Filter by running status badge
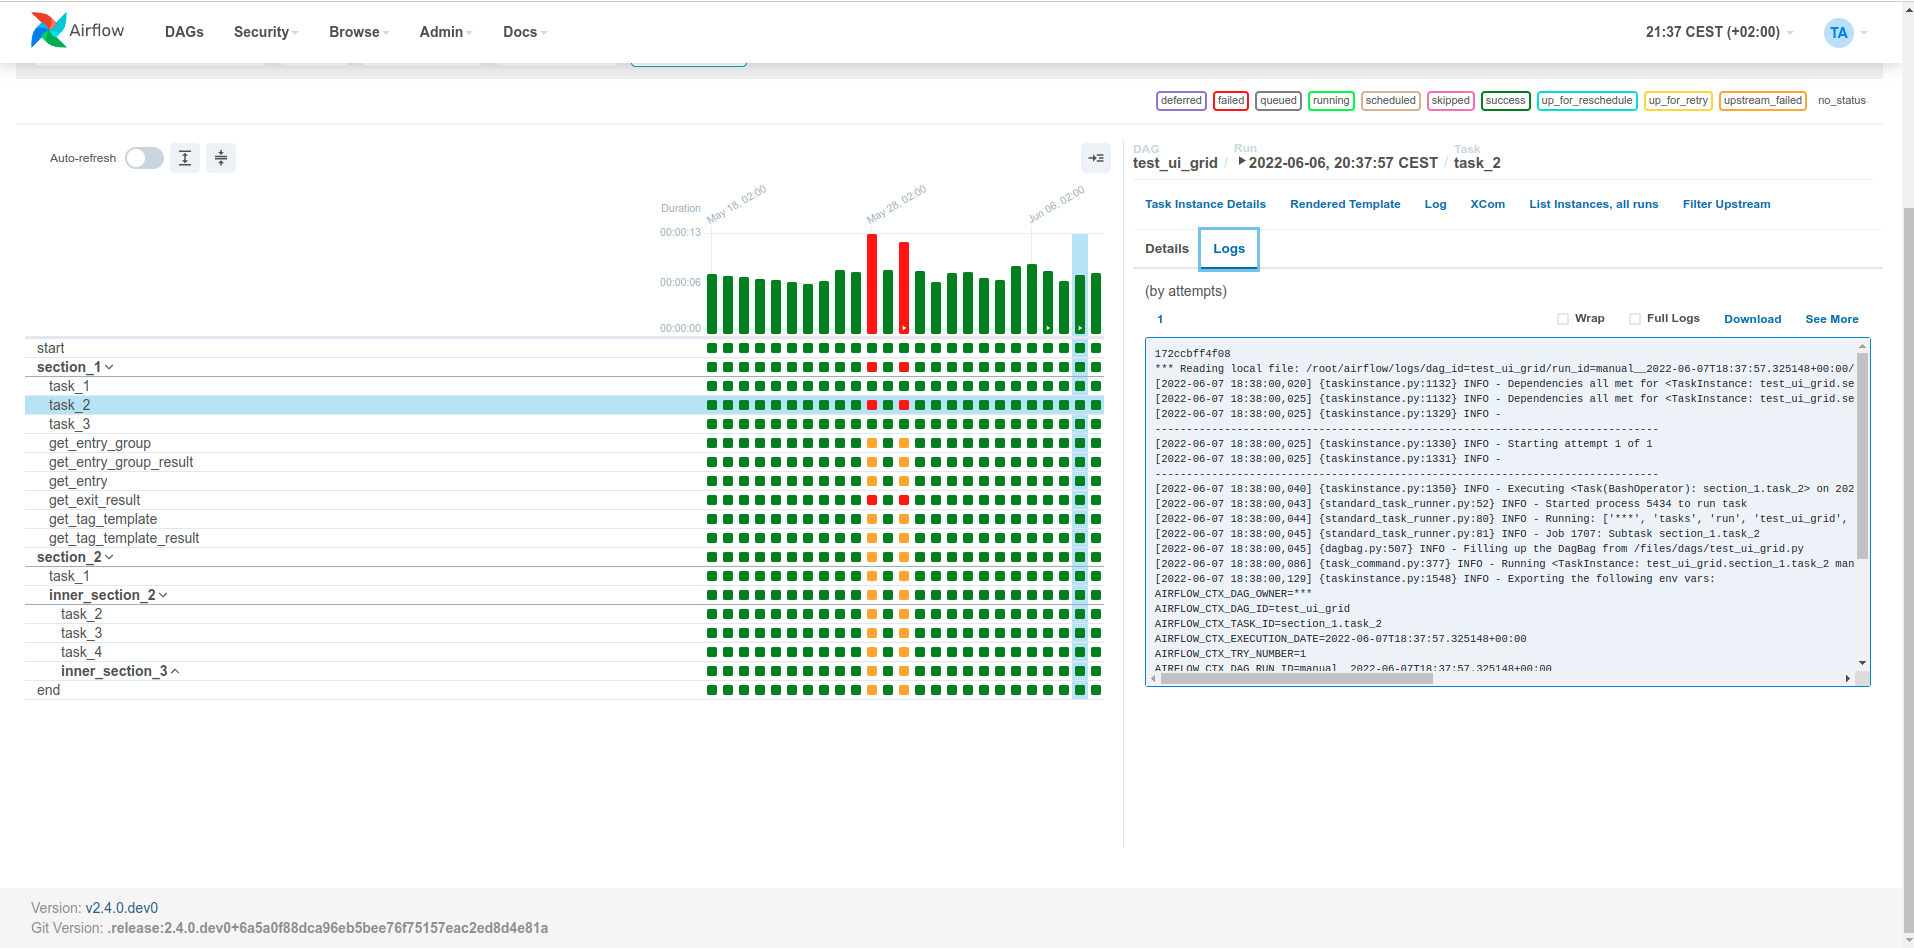 tap(1331, 101)
